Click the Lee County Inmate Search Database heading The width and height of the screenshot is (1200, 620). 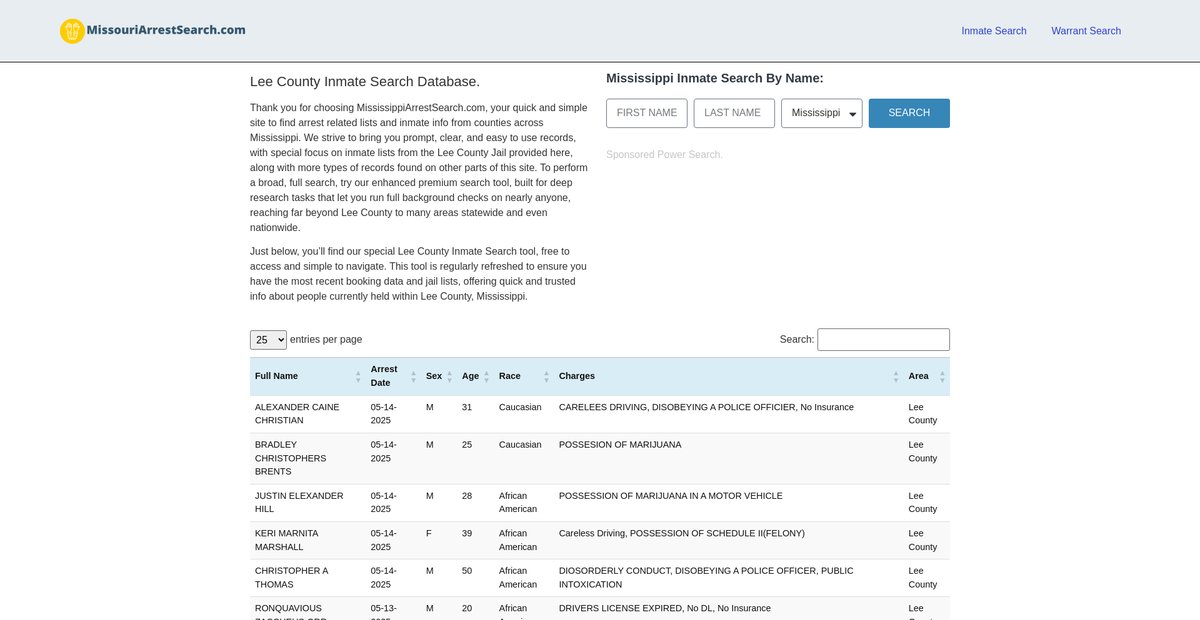tap(365, 82)
